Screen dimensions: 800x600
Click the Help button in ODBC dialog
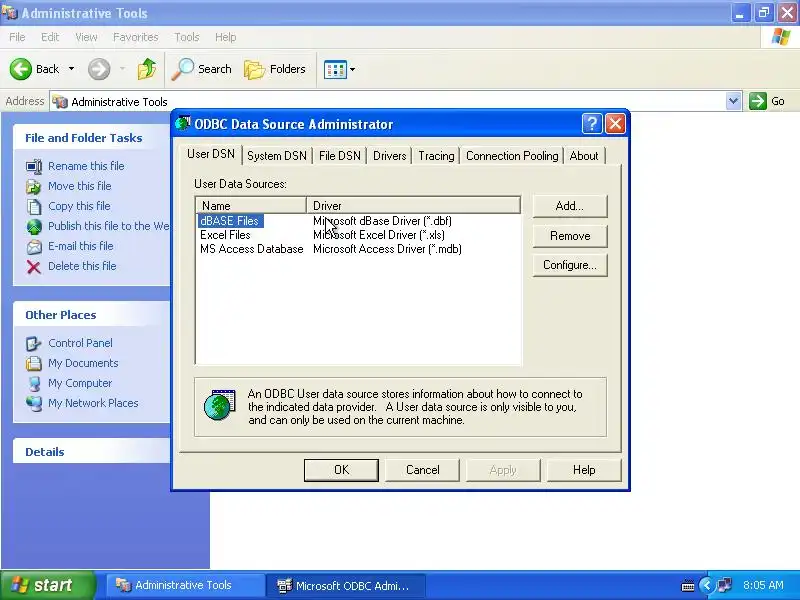point(584,470)
